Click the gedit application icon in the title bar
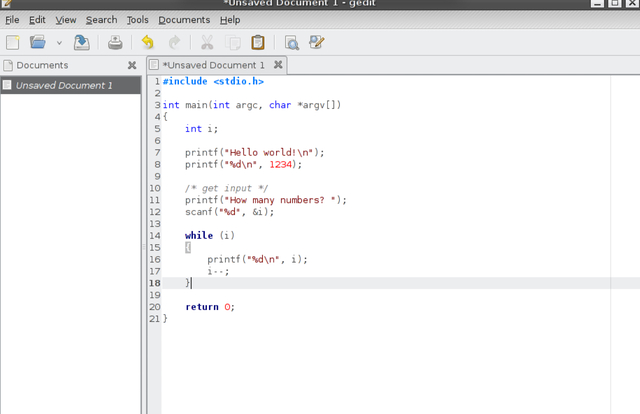The image size is (640, 414). point(7,3)
